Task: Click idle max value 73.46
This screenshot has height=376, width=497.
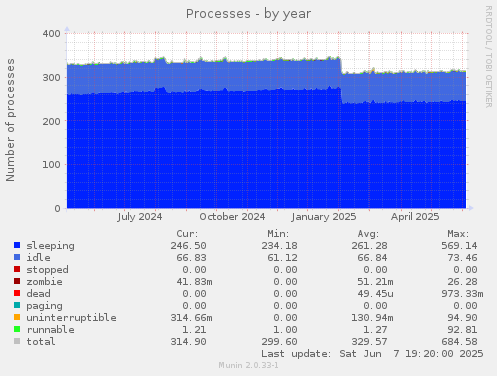Action: tap(462, 258)
